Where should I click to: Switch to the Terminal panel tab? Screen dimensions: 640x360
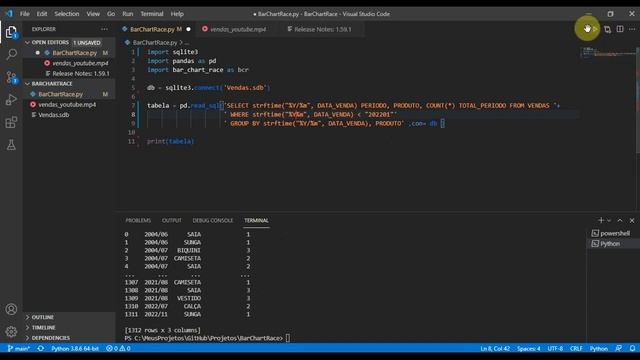256,220
